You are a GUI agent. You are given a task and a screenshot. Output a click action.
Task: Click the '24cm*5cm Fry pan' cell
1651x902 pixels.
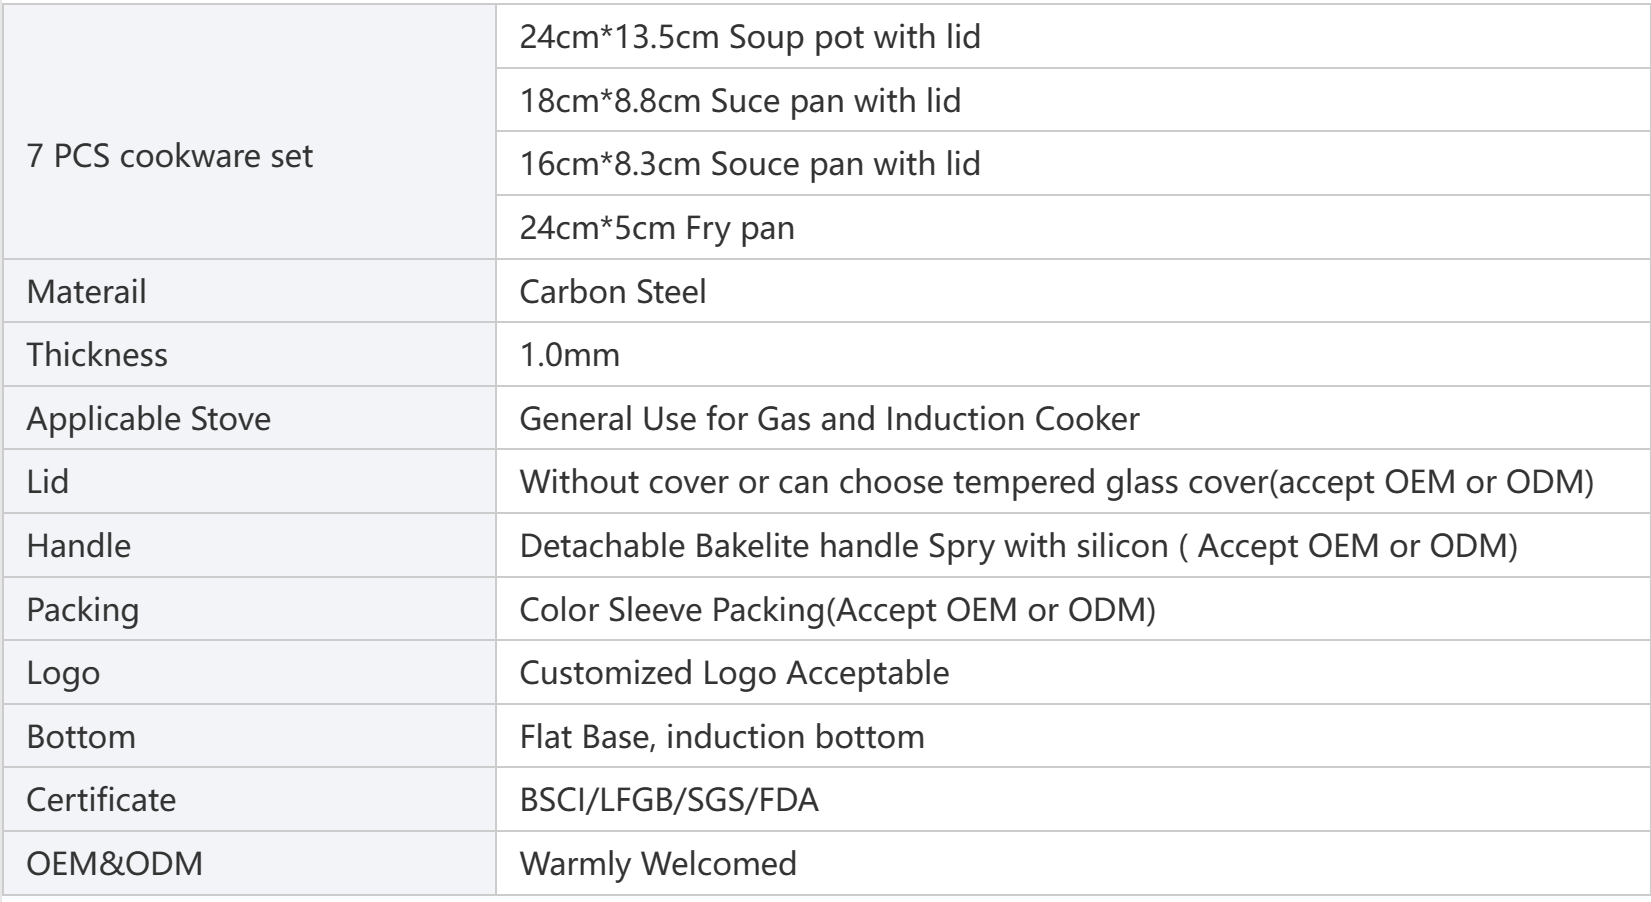(1073, 227)
